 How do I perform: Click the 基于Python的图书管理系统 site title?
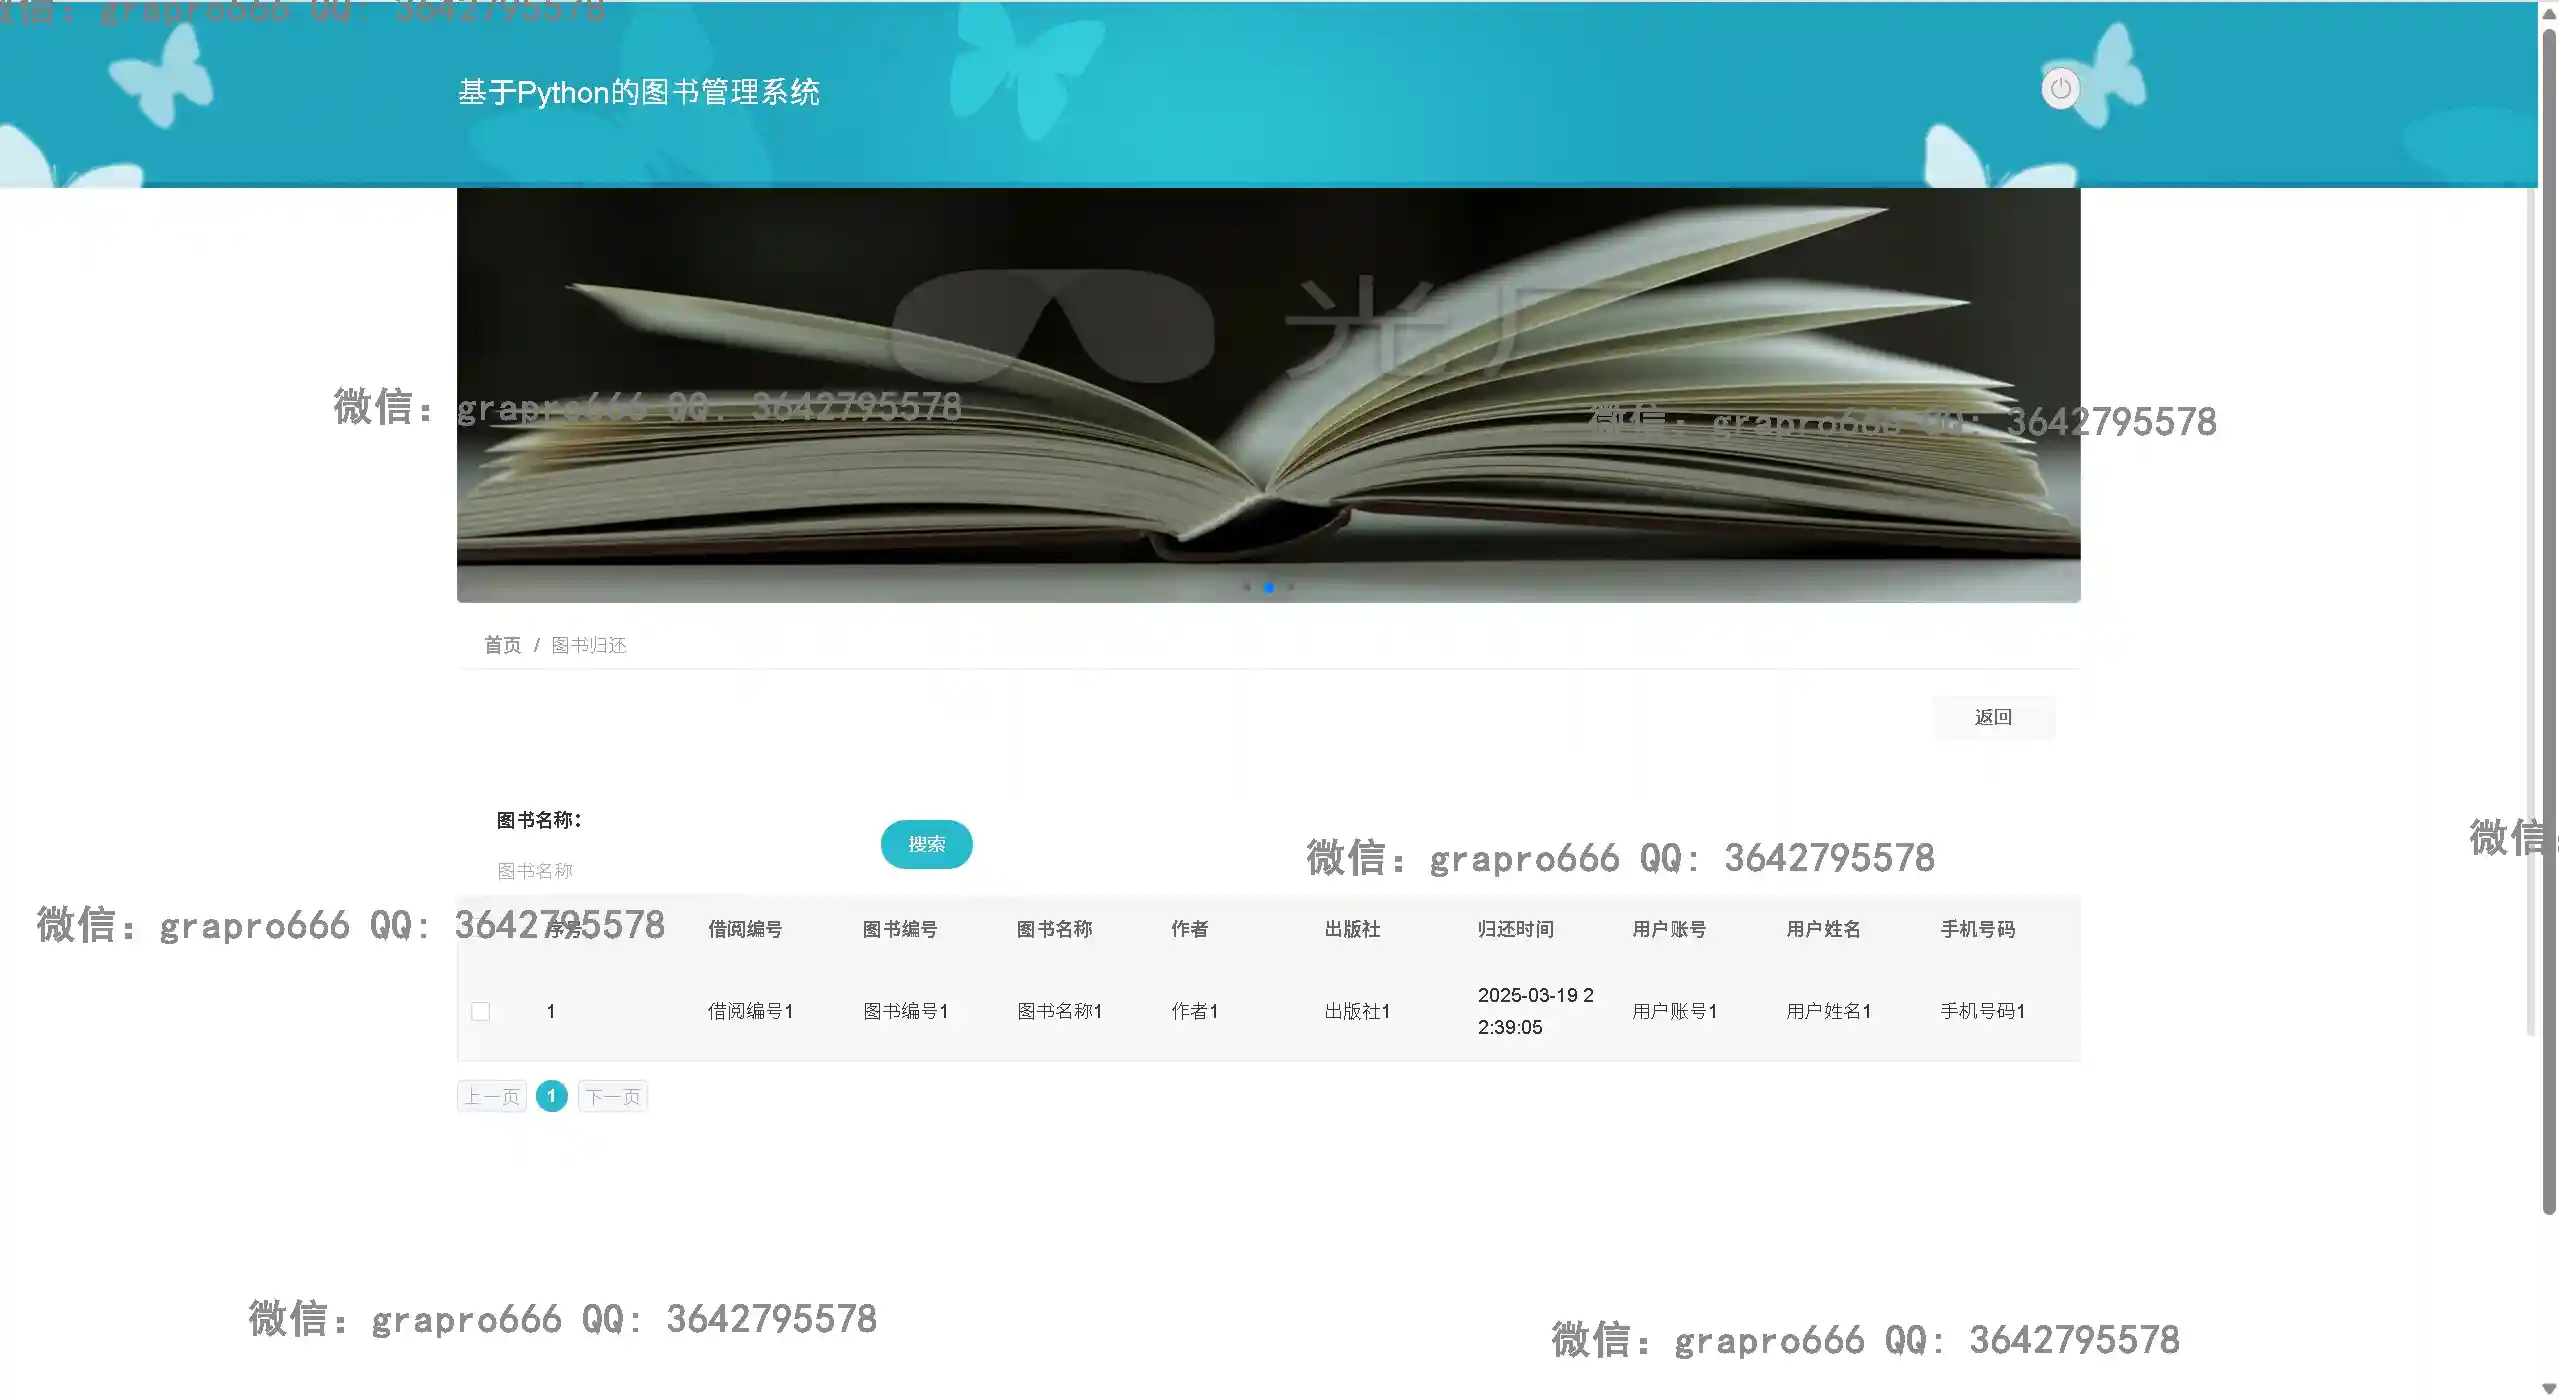tap(638, 93)
